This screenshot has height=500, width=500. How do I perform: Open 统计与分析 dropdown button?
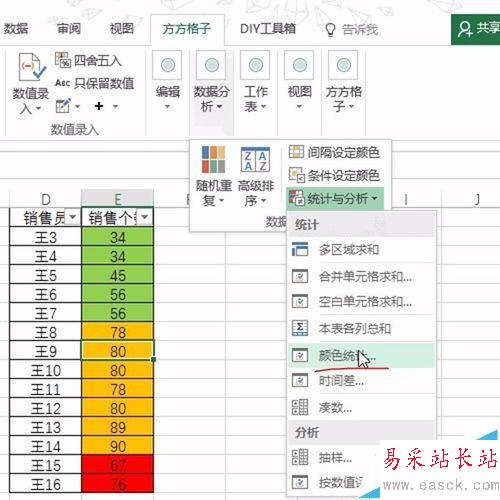[335, 198]
